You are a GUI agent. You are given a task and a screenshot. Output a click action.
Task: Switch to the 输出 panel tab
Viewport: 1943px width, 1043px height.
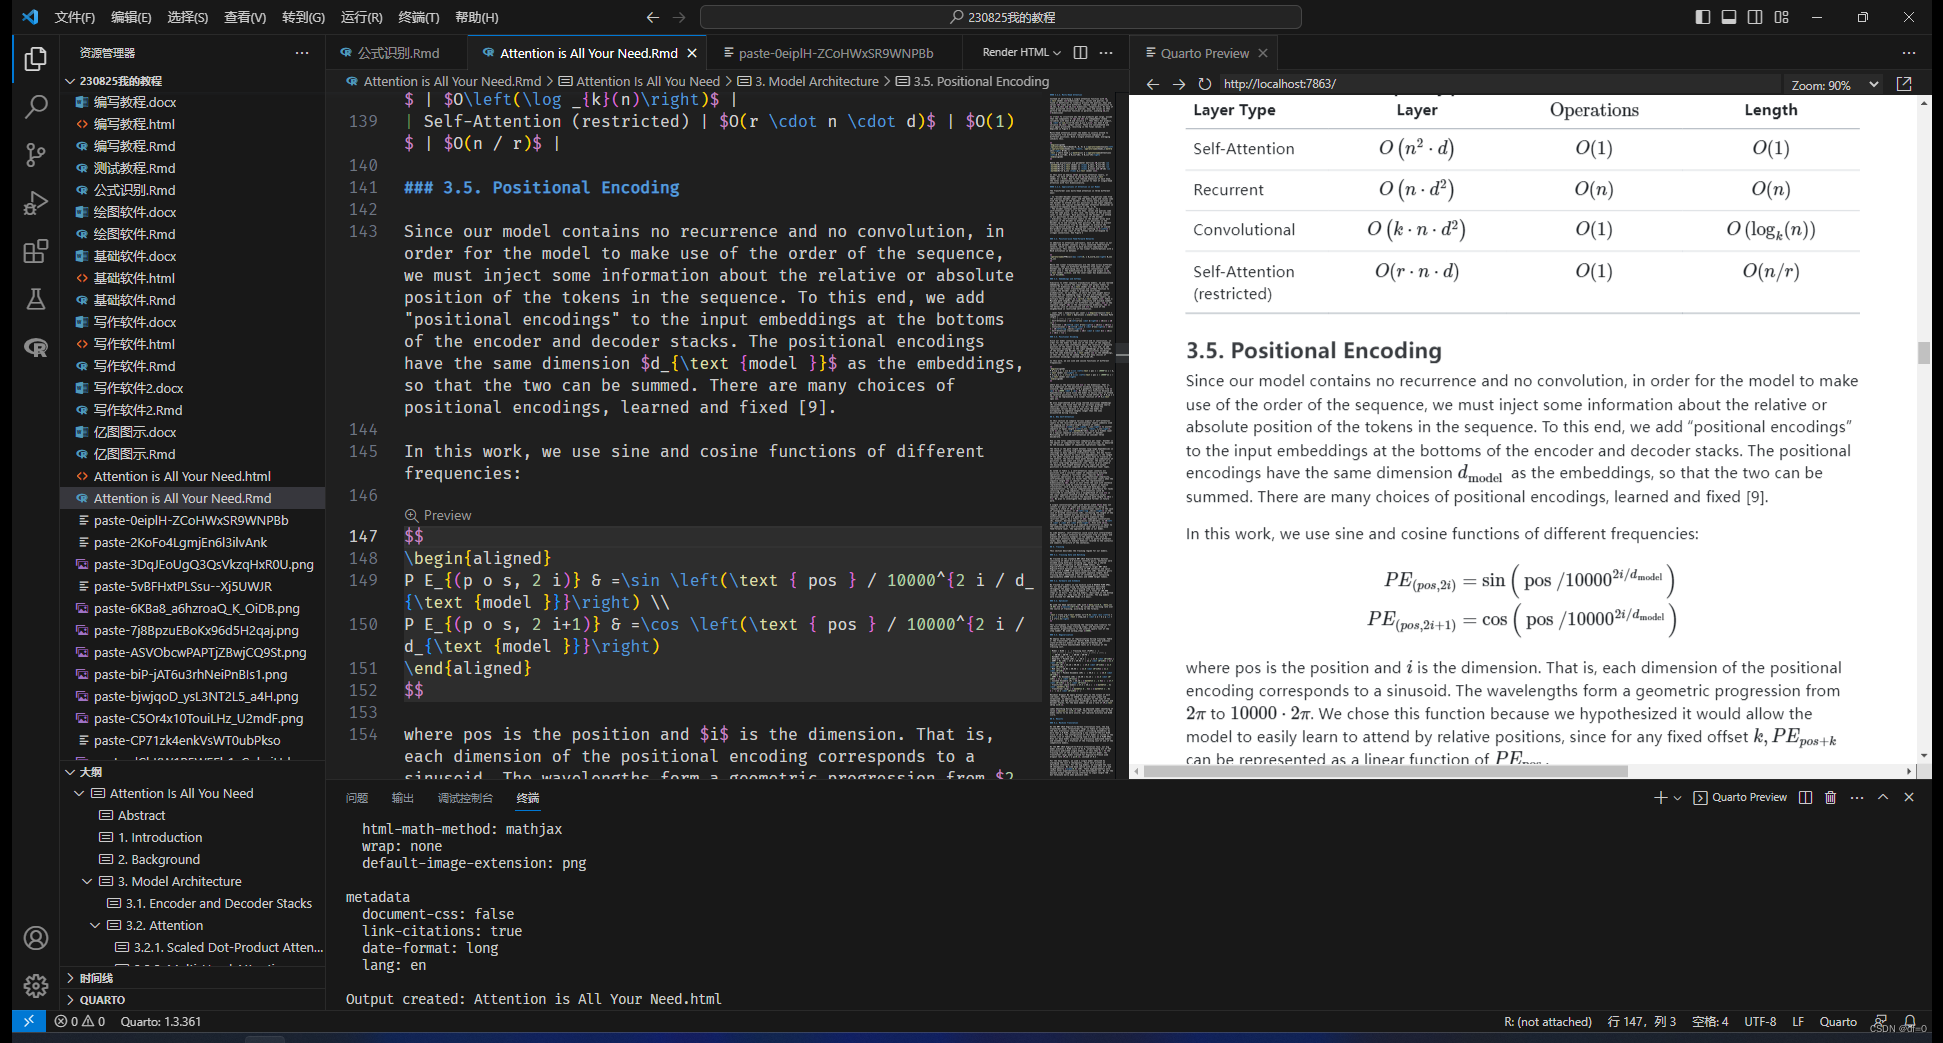click(x=403, y=798)
